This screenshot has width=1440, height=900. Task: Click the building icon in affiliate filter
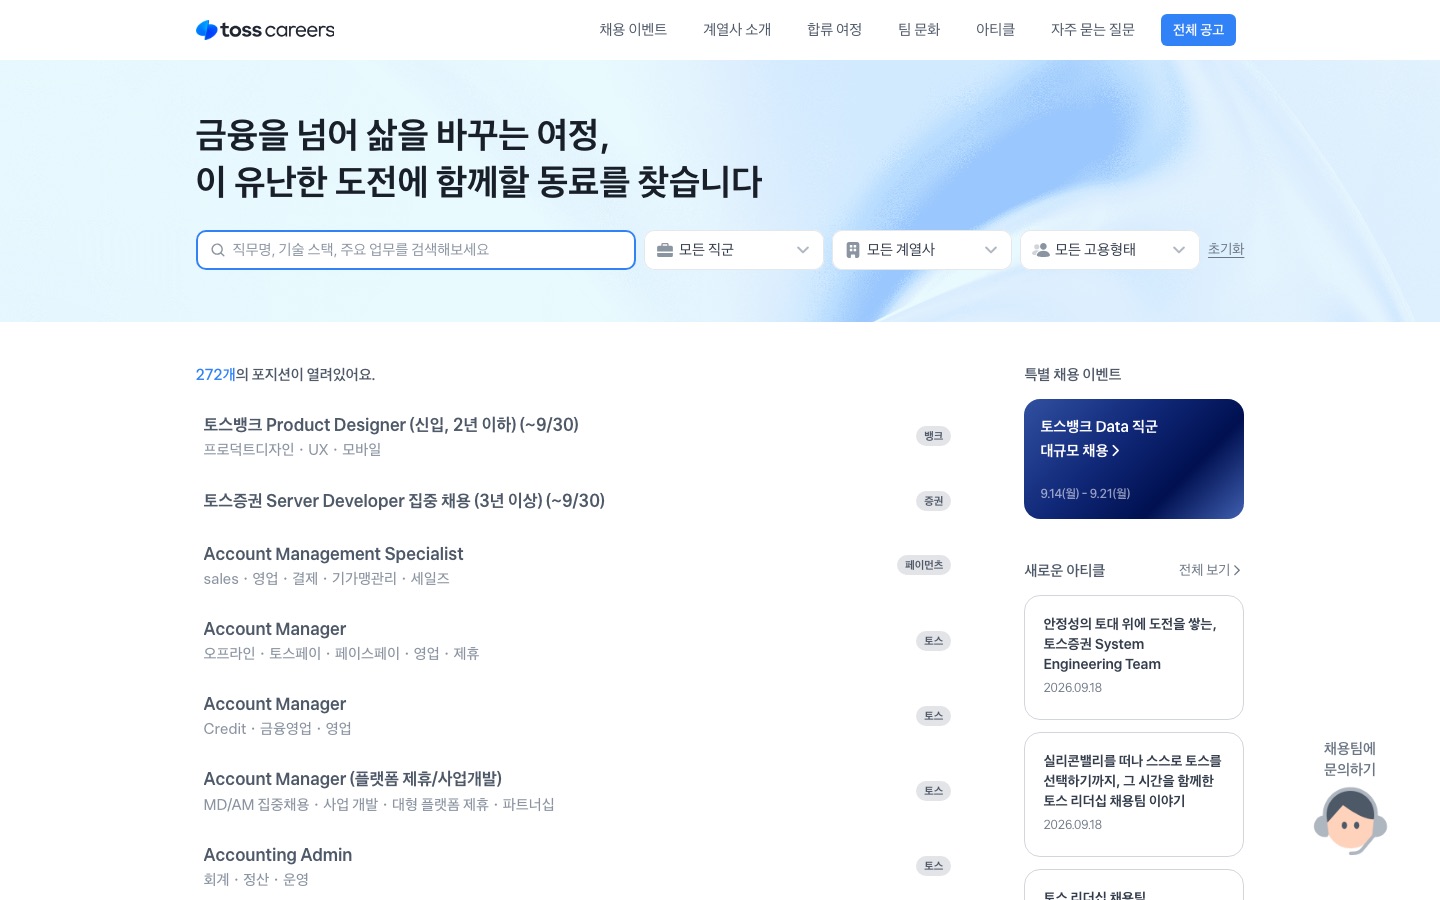[x=853, y=250]
